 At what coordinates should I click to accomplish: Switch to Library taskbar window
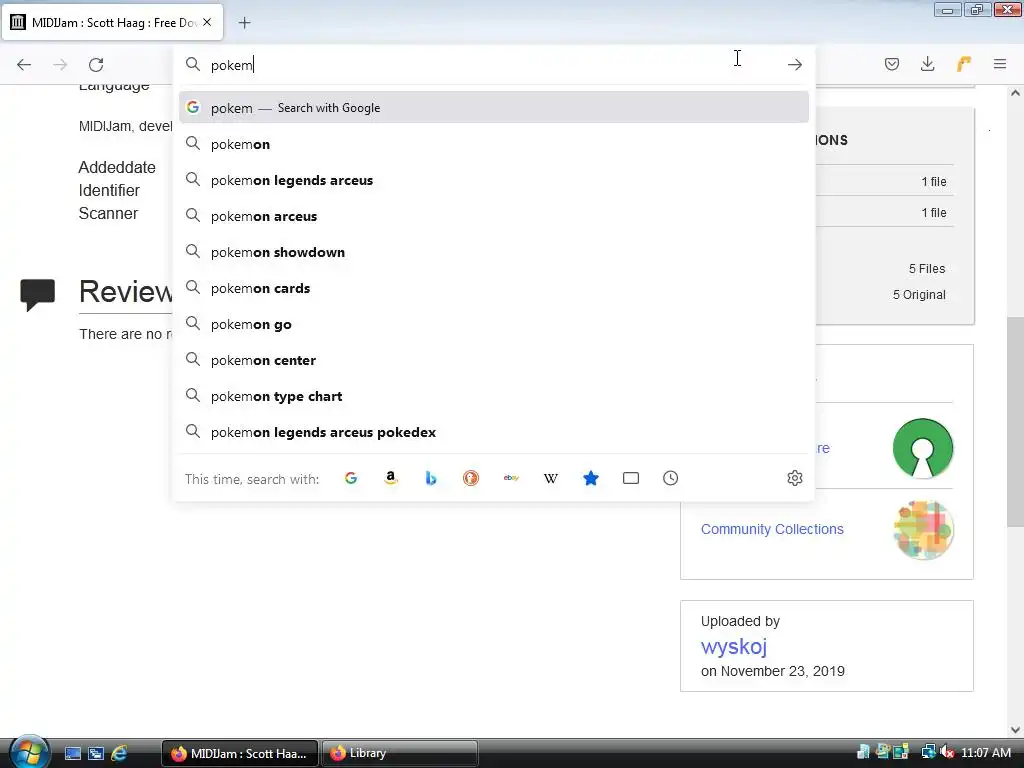(399, 753)
